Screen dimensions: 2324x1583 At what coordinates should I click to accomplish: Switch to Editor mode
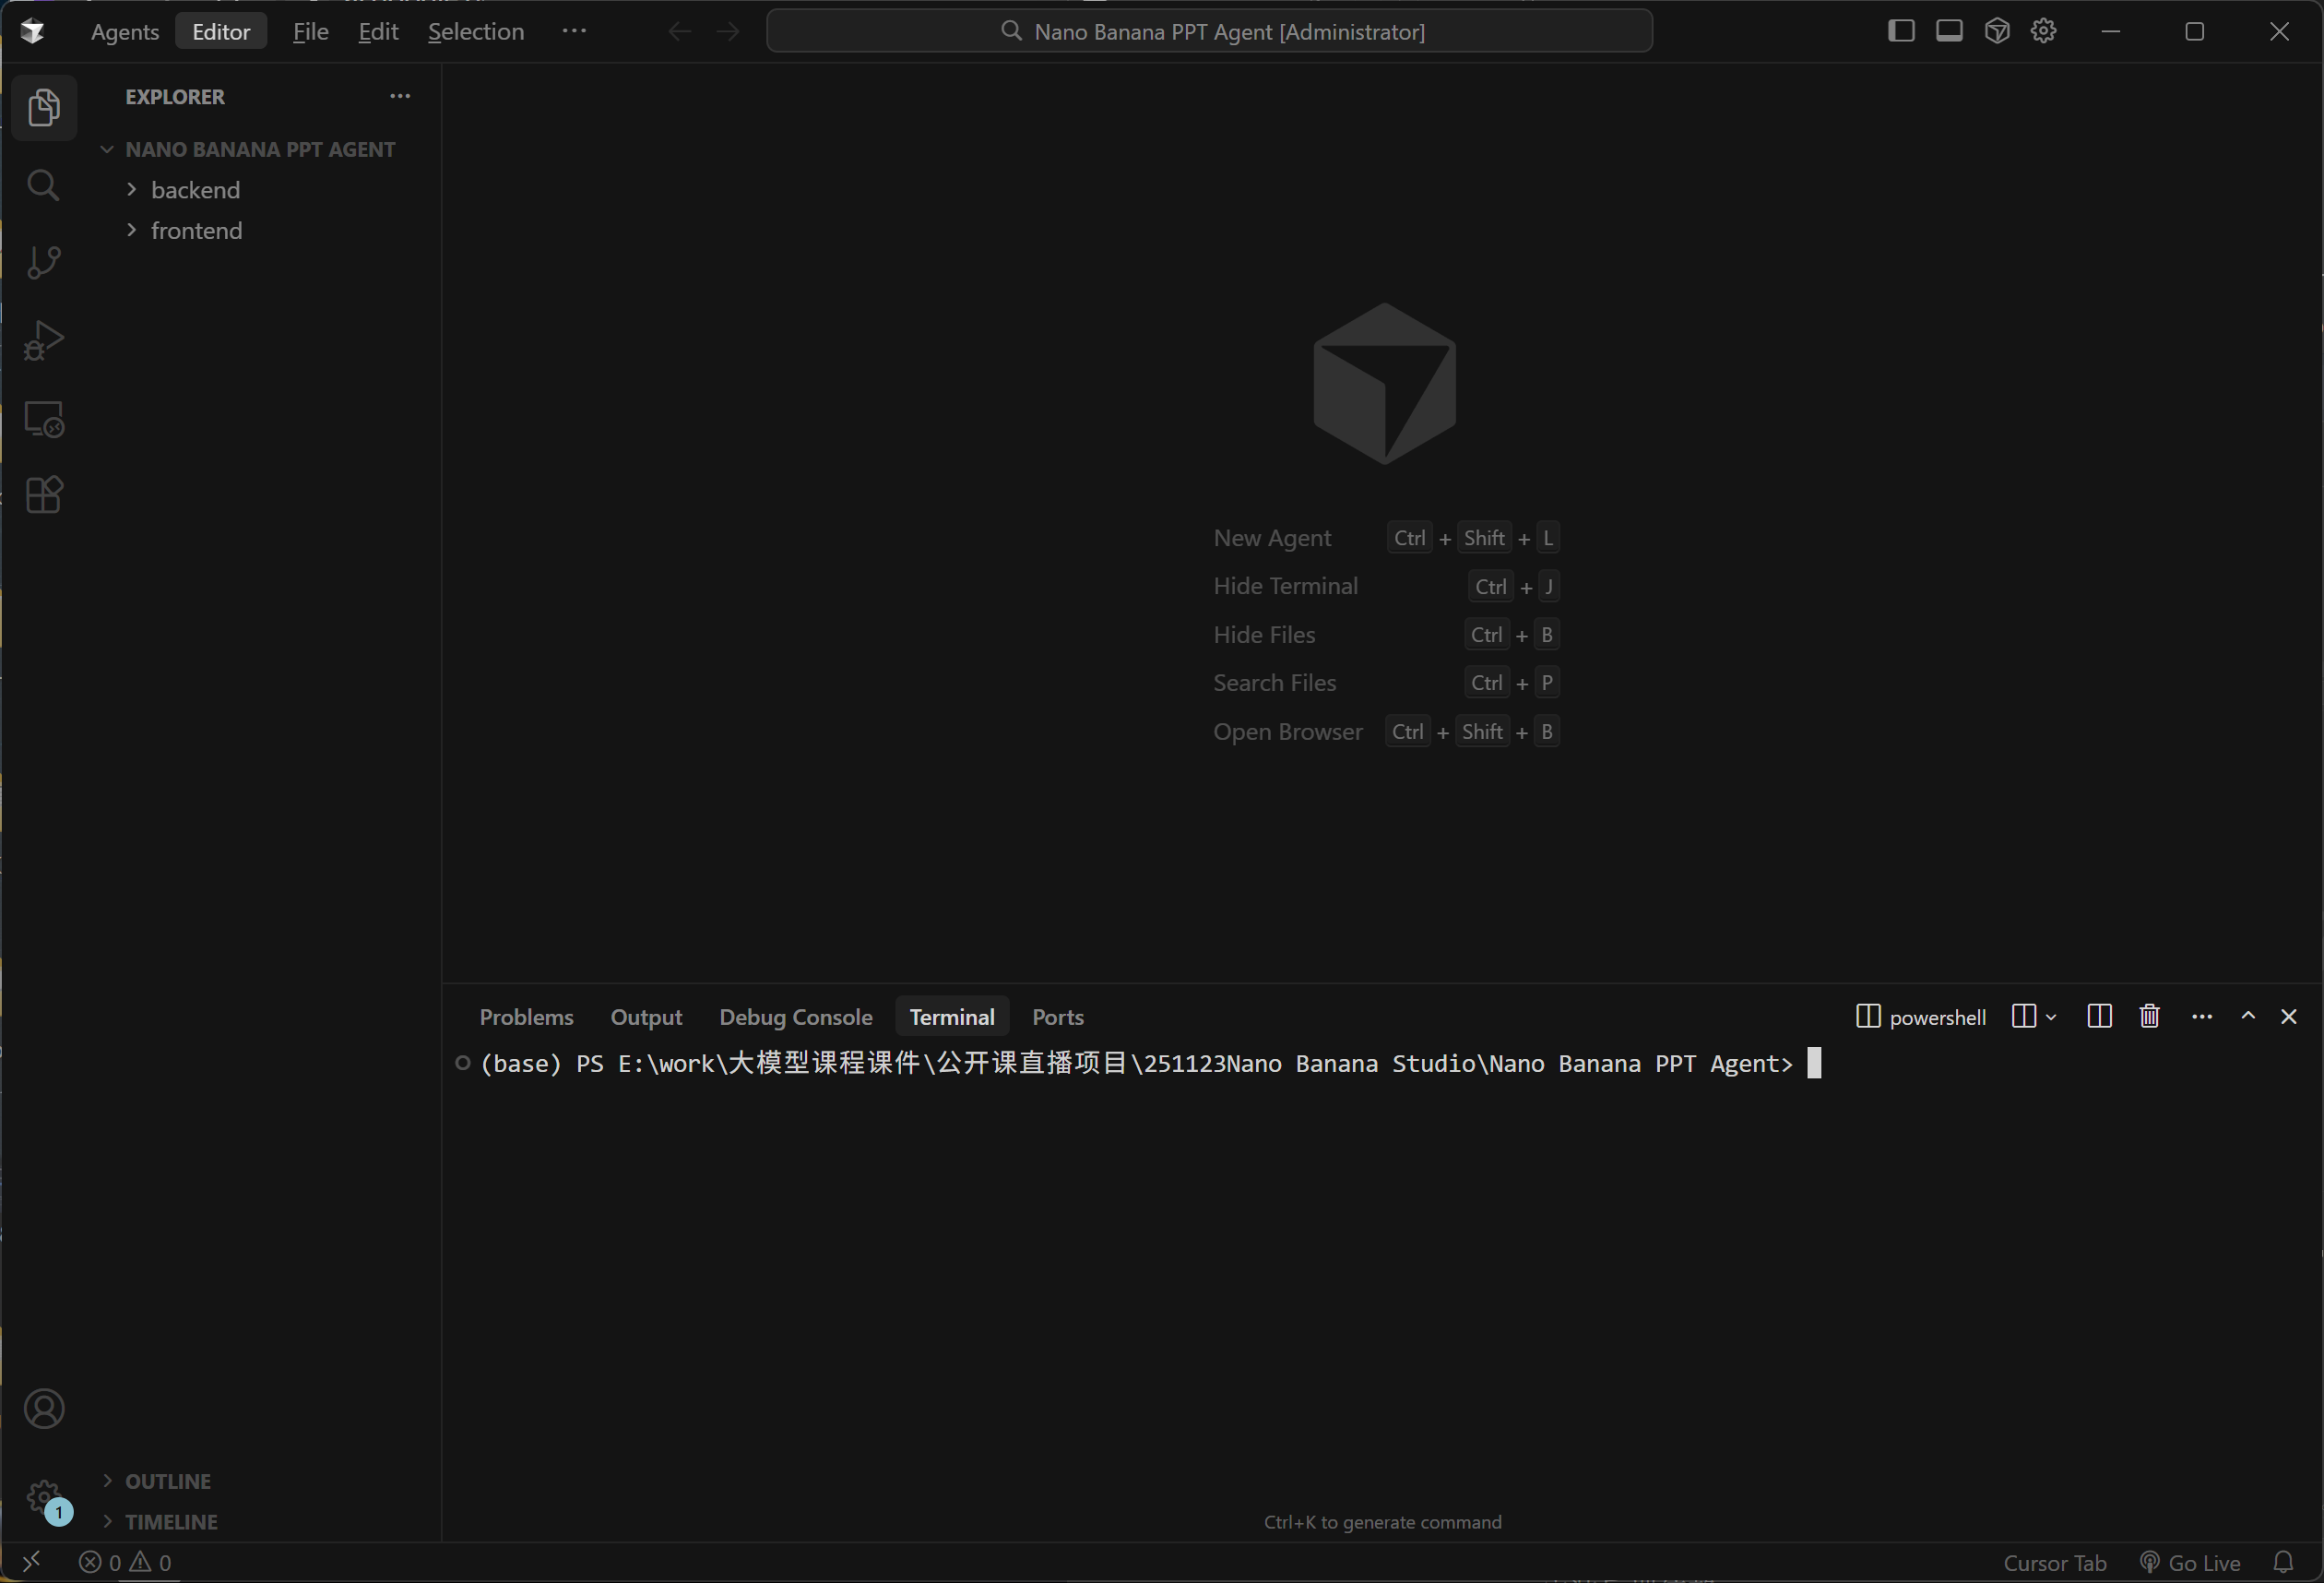pyautogui.click(x=221, y=31)
